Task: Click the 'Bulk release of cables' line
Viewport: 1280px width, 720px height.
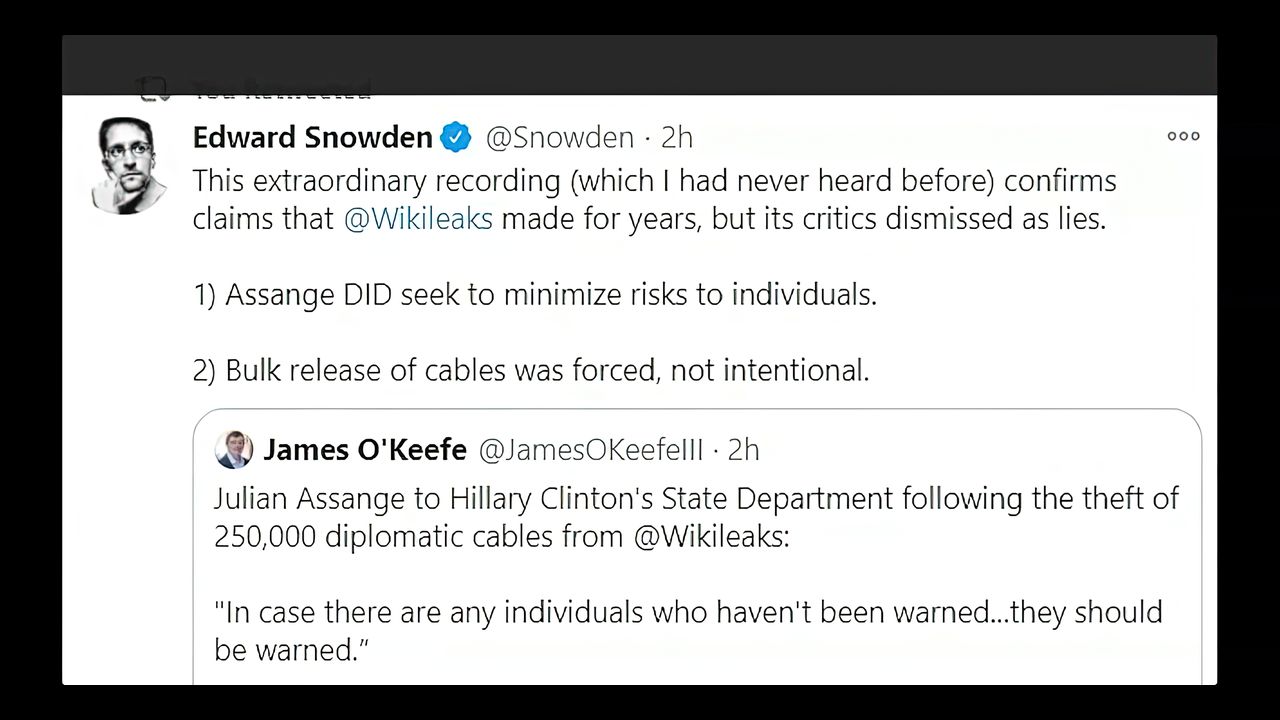Action: tap(531, 370)
